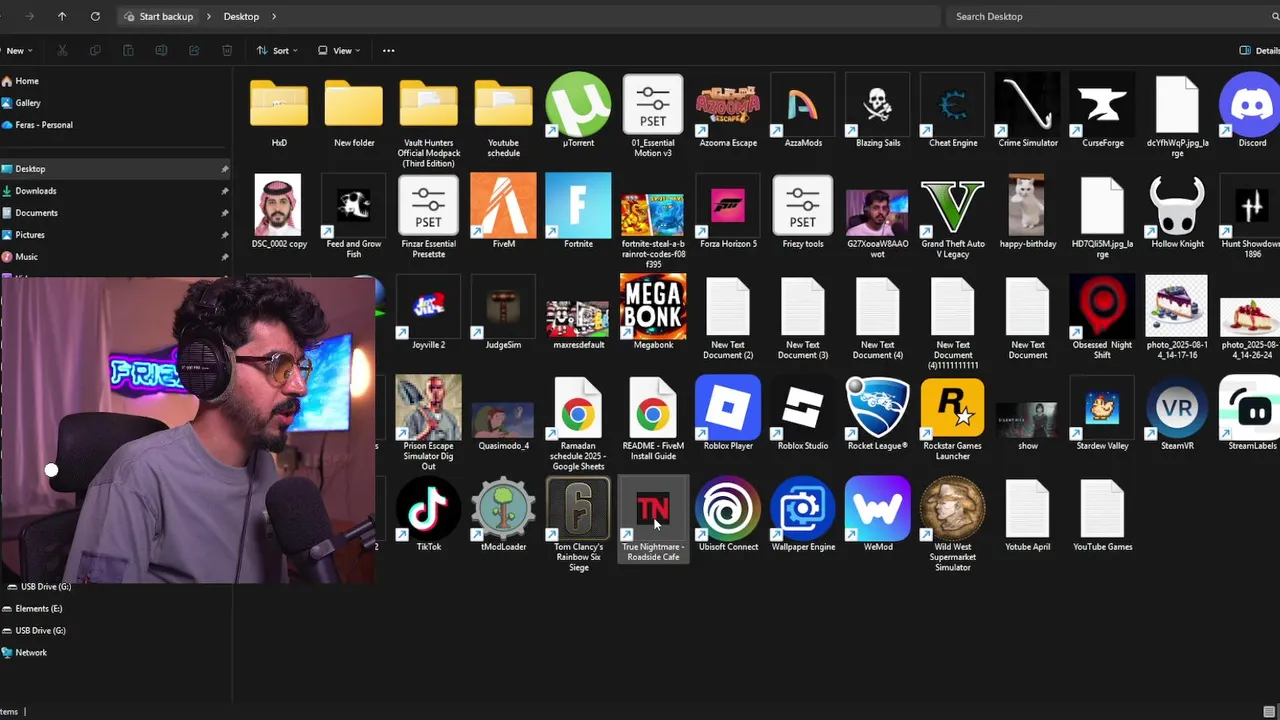Screen dimensions: 1280x720
Task: Open the TikTok shortcut
Action: [428, 515]
